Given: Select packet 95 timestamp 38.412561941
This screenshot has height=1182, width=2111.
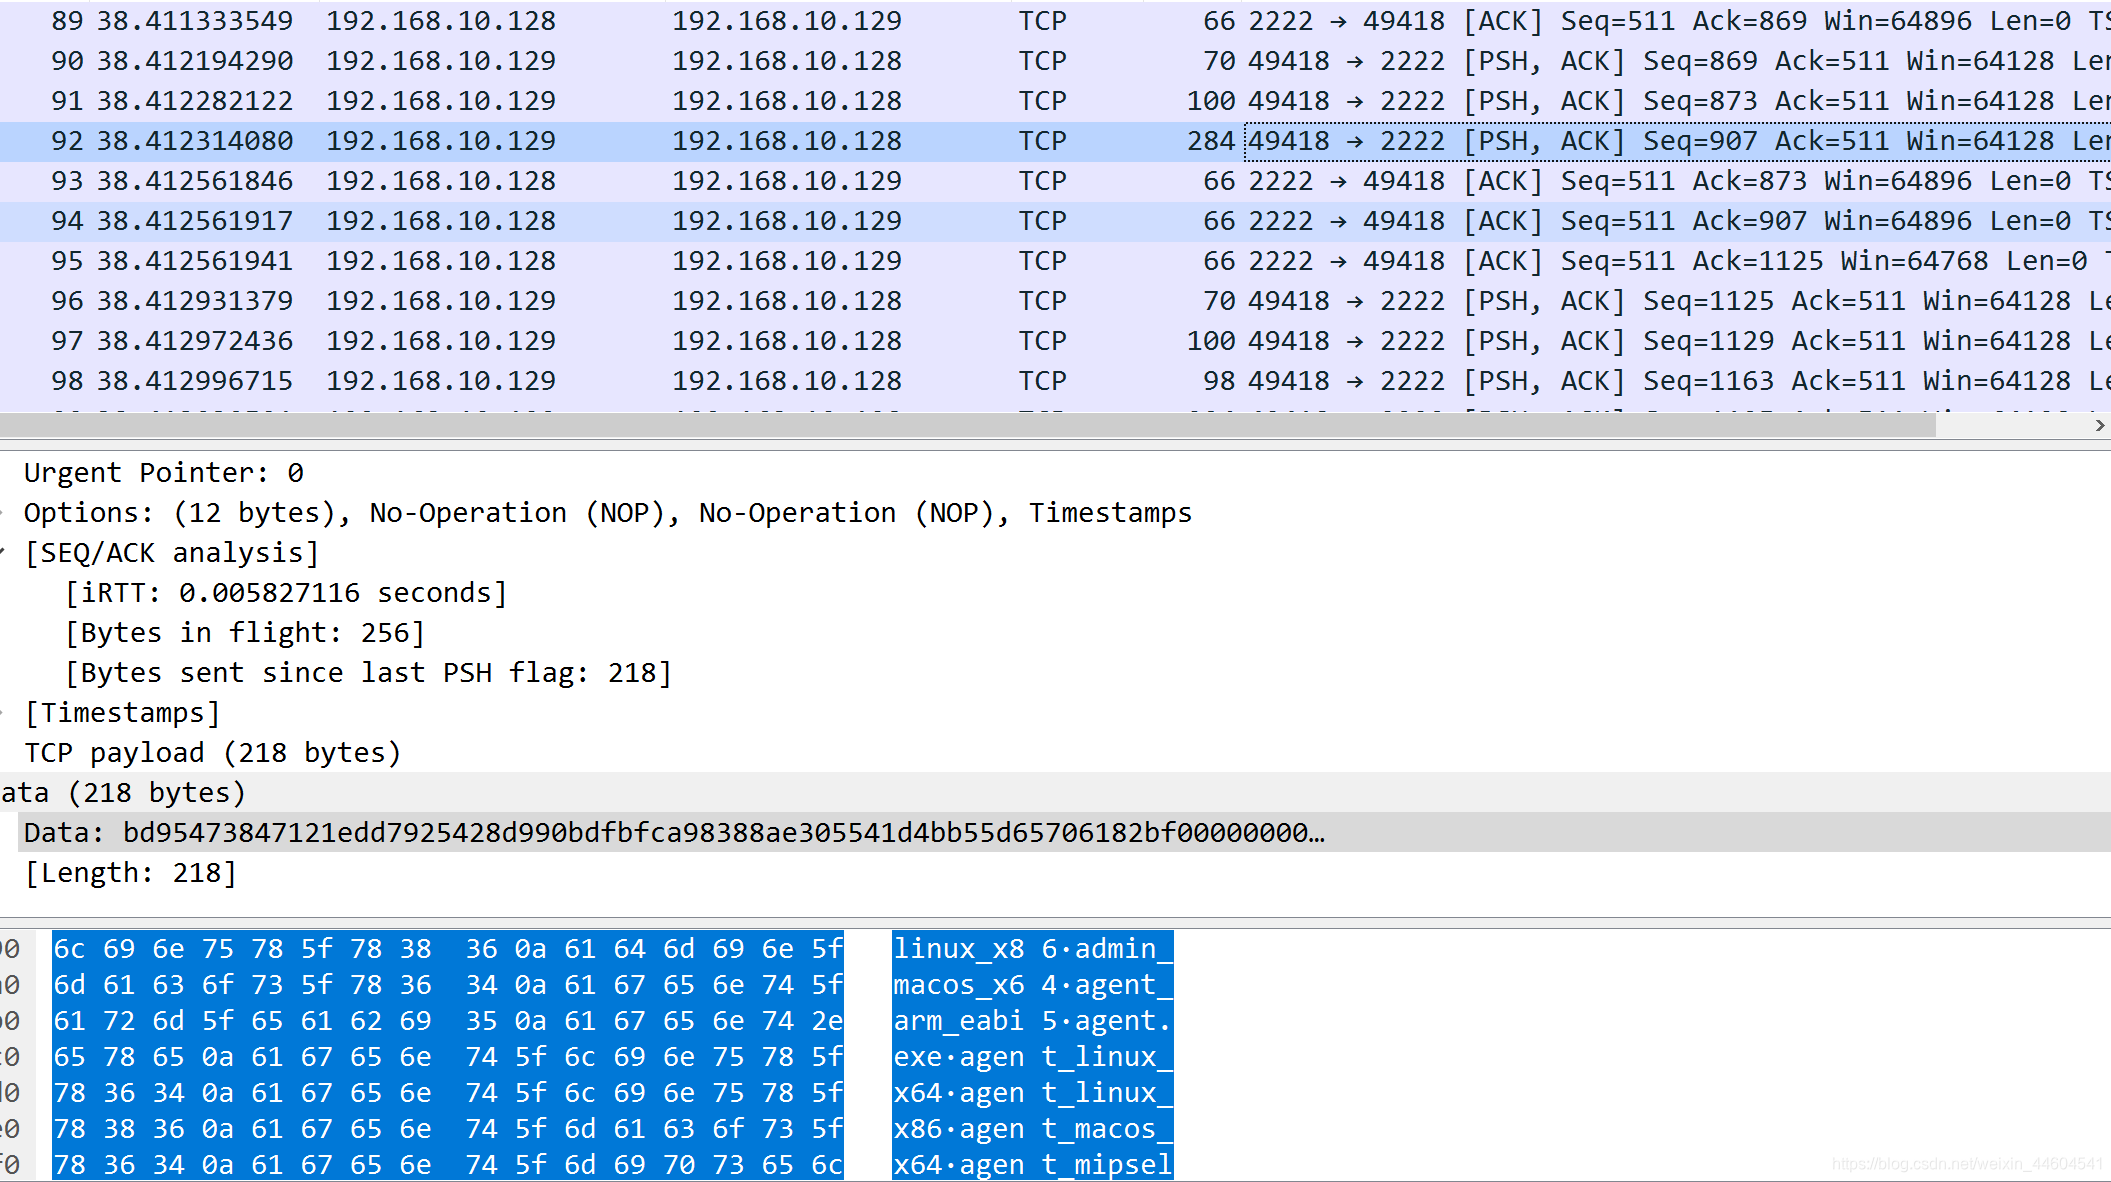Looking at the screenshot, I should (x=195, y=261).
